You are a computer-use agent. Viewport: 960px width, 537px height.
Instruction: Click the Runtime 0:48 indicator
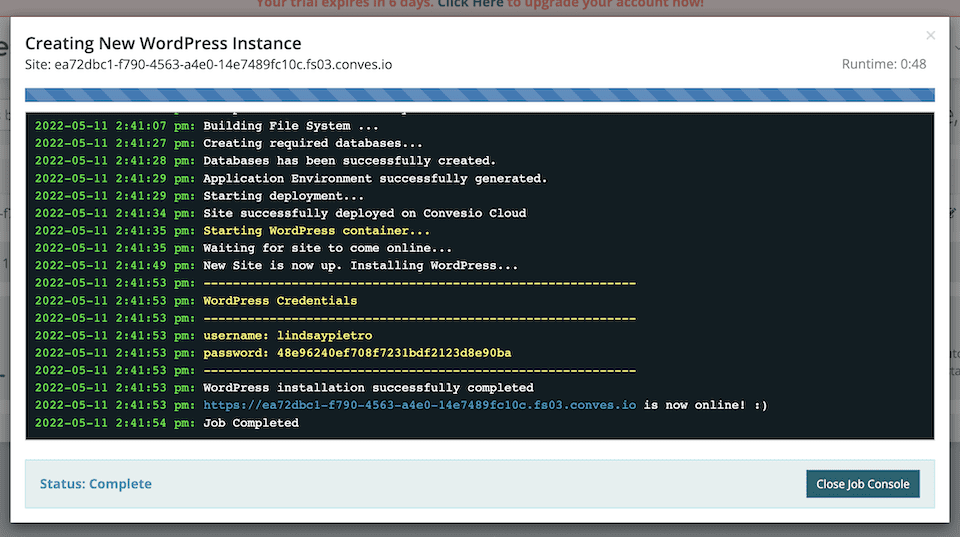tap(883, 64)
